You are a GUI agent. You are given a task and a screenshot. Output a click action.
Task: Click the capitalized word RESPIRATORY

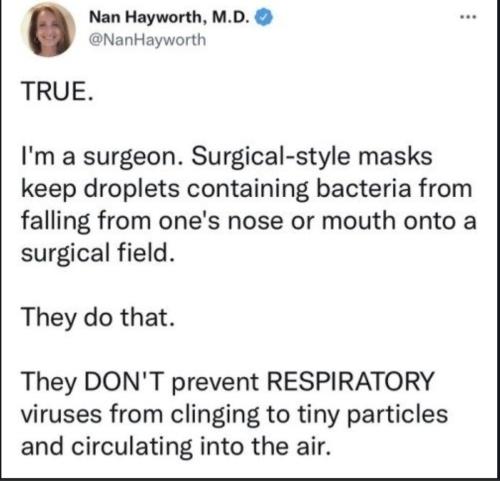(350, 382)
